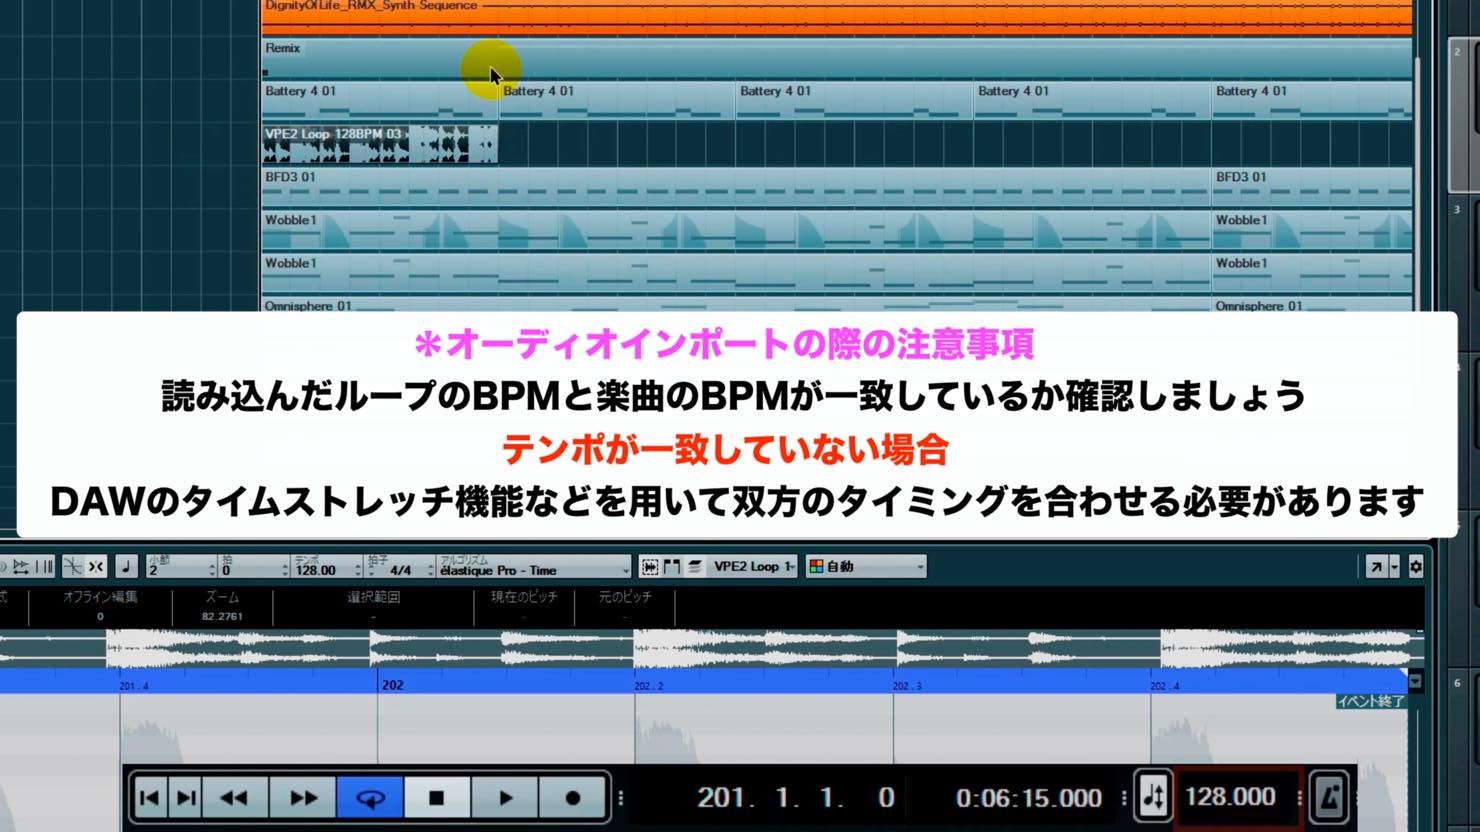The image size is (1480, 832).
Task: Click the テンポ 128.00 field in editor toolbar
Action: pyautogui.click(x=327, y=567)
